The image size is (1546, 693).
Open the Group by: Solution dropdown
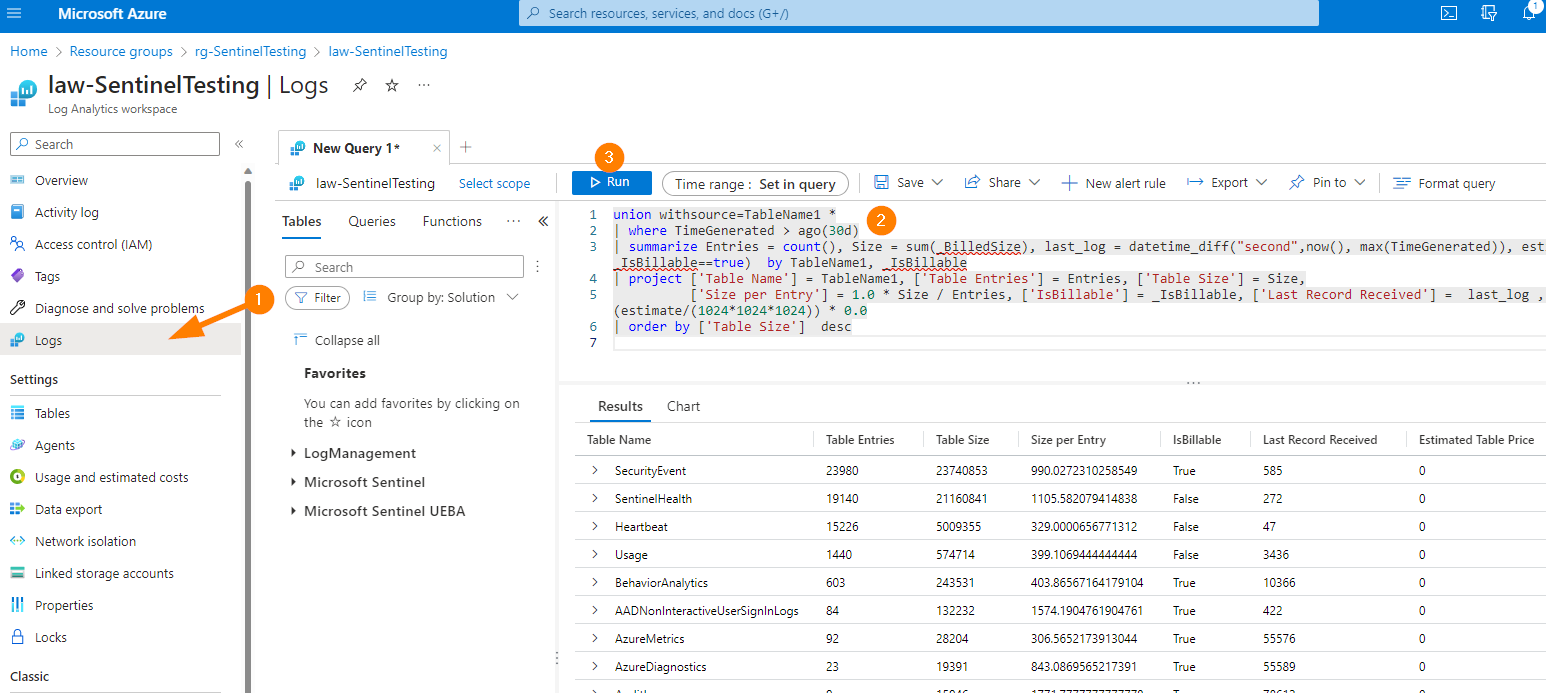tap(441, 298)
